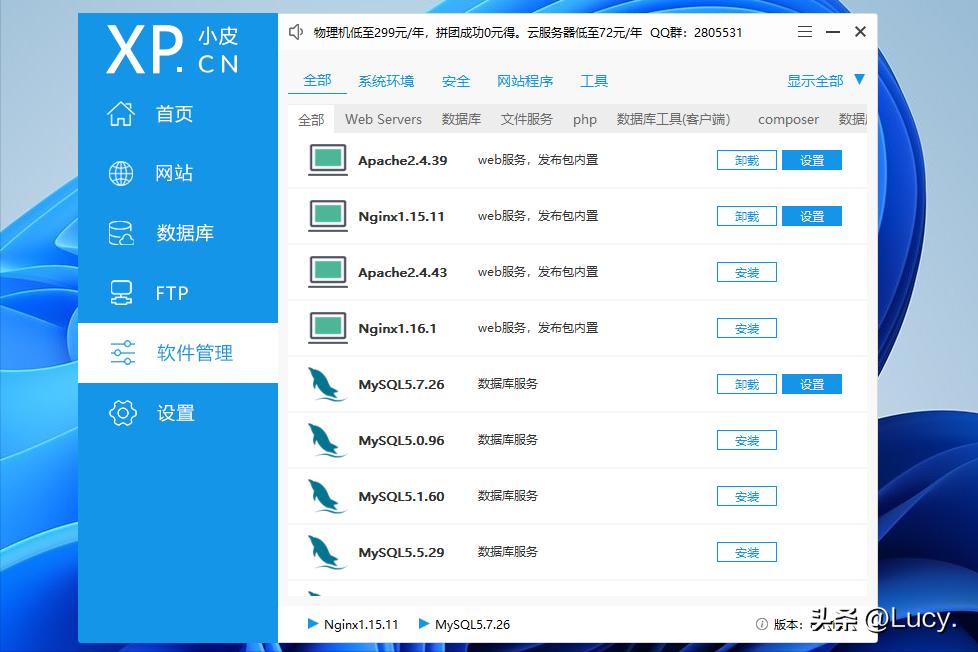Select FTP in the sidebar

point(178,293)
